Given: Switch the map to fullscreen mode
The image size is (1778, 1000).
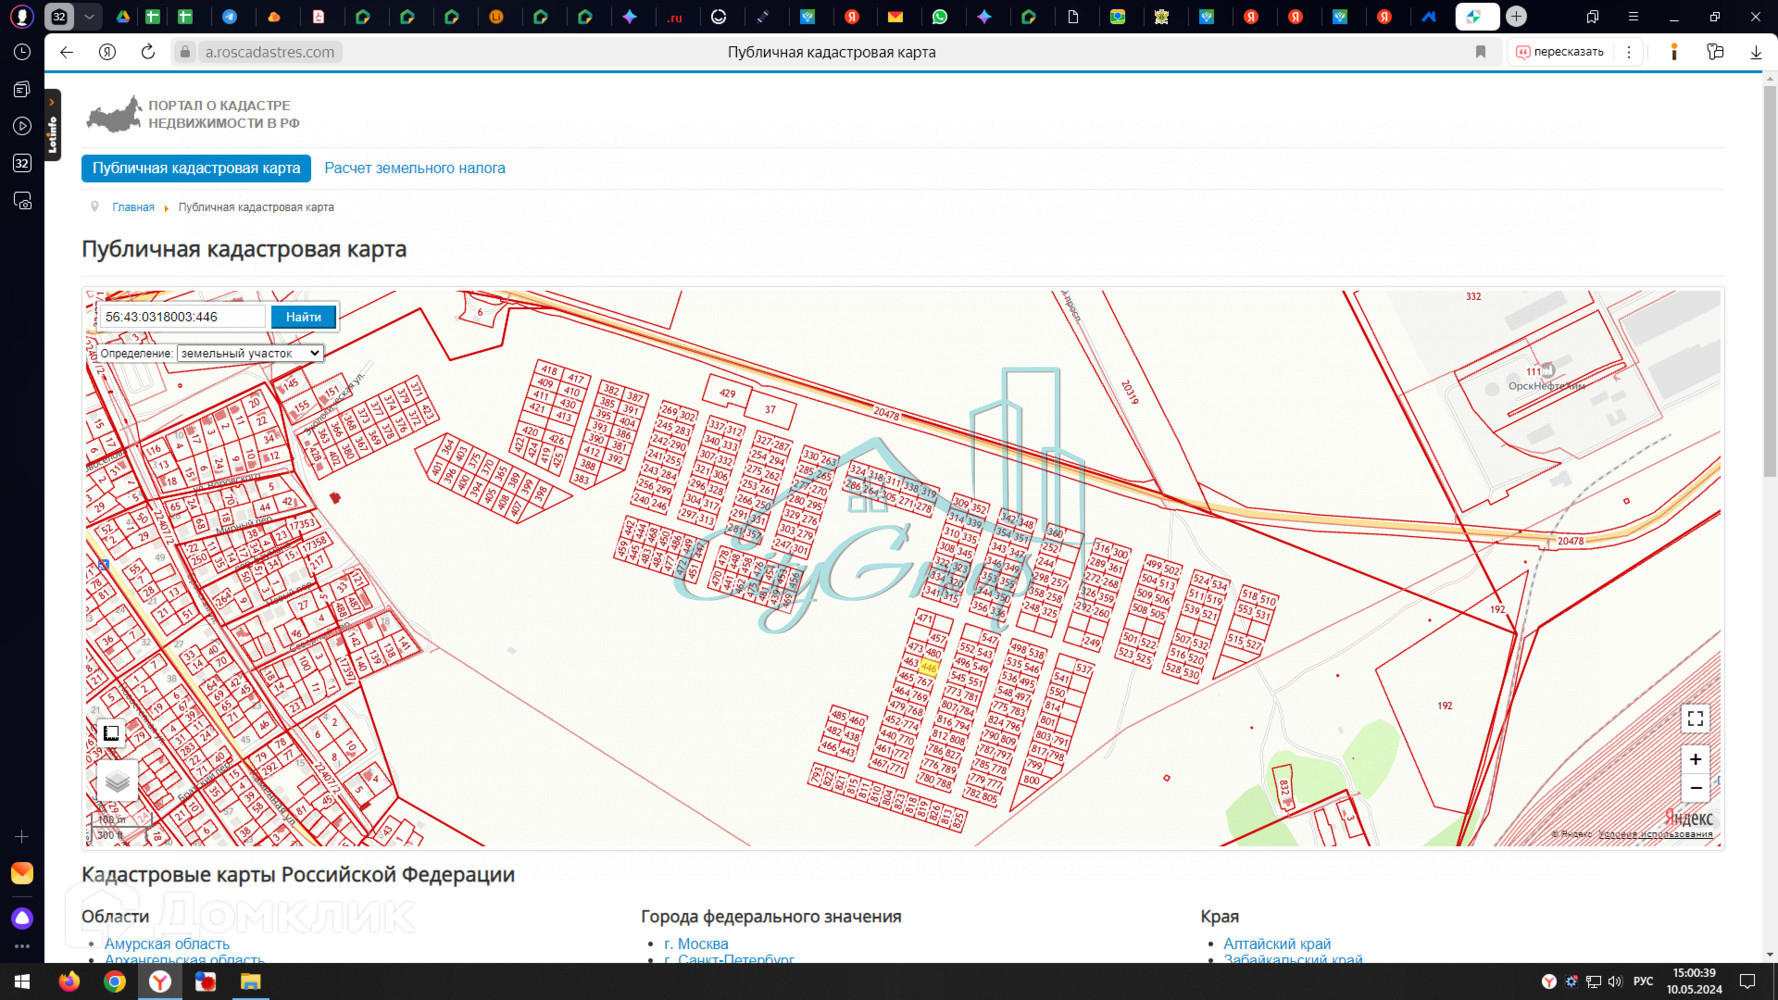Looking at the screenshot, I should pyautogui.click(x=1695, y=719).
